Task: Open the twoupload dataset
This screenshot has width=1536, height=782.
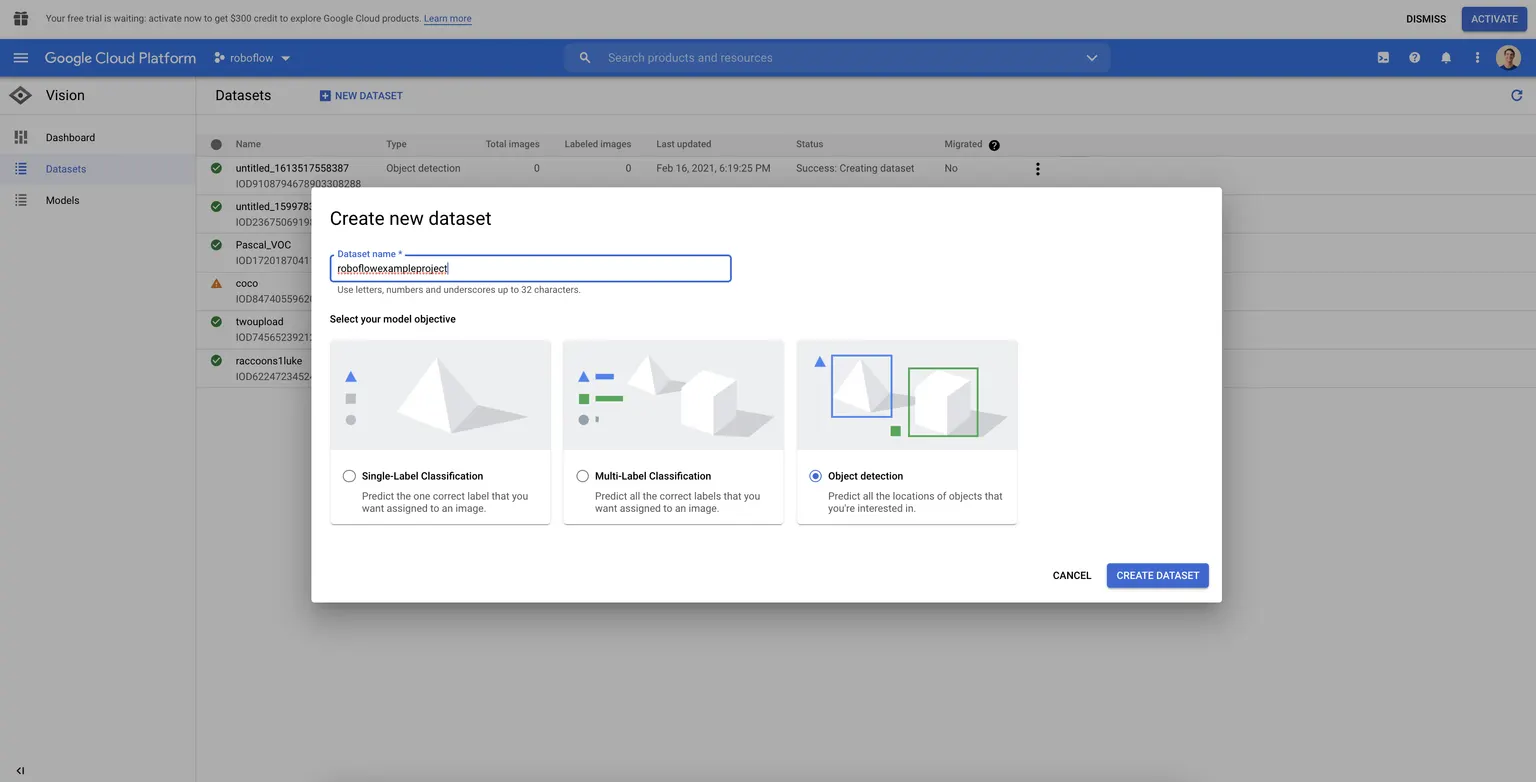Action: (x=259, y=322)
